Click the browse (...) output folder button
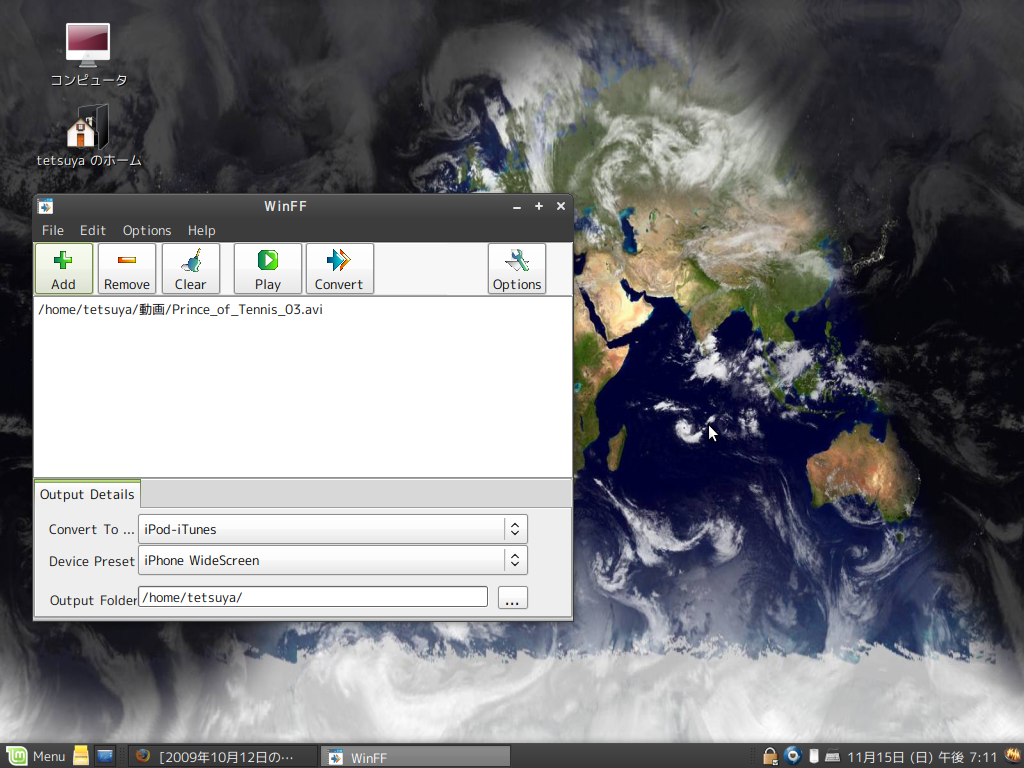 pos(512,599)
